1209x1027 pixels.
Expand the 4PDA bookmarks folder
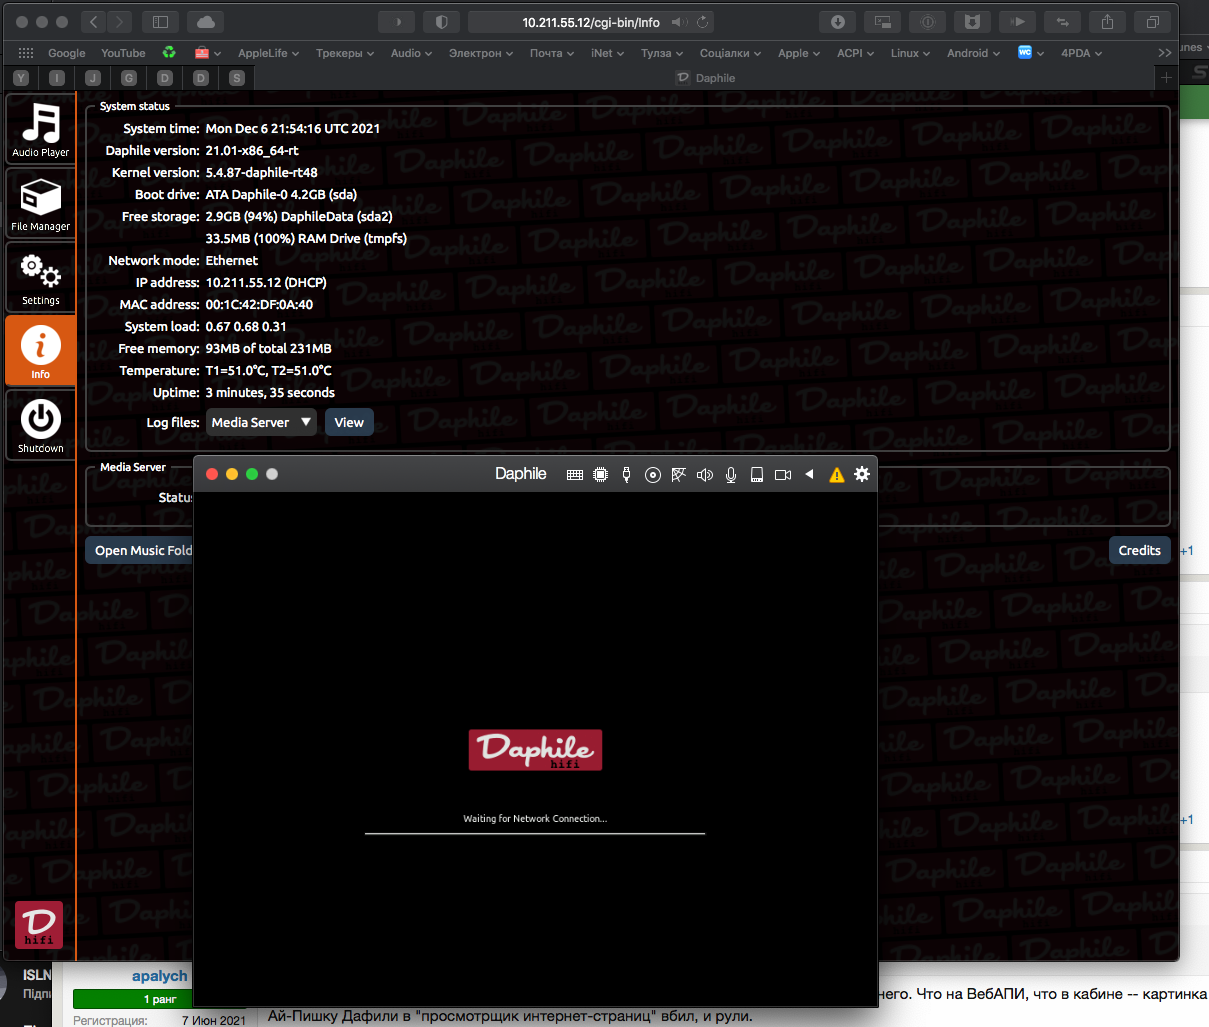coord(1081,53)
